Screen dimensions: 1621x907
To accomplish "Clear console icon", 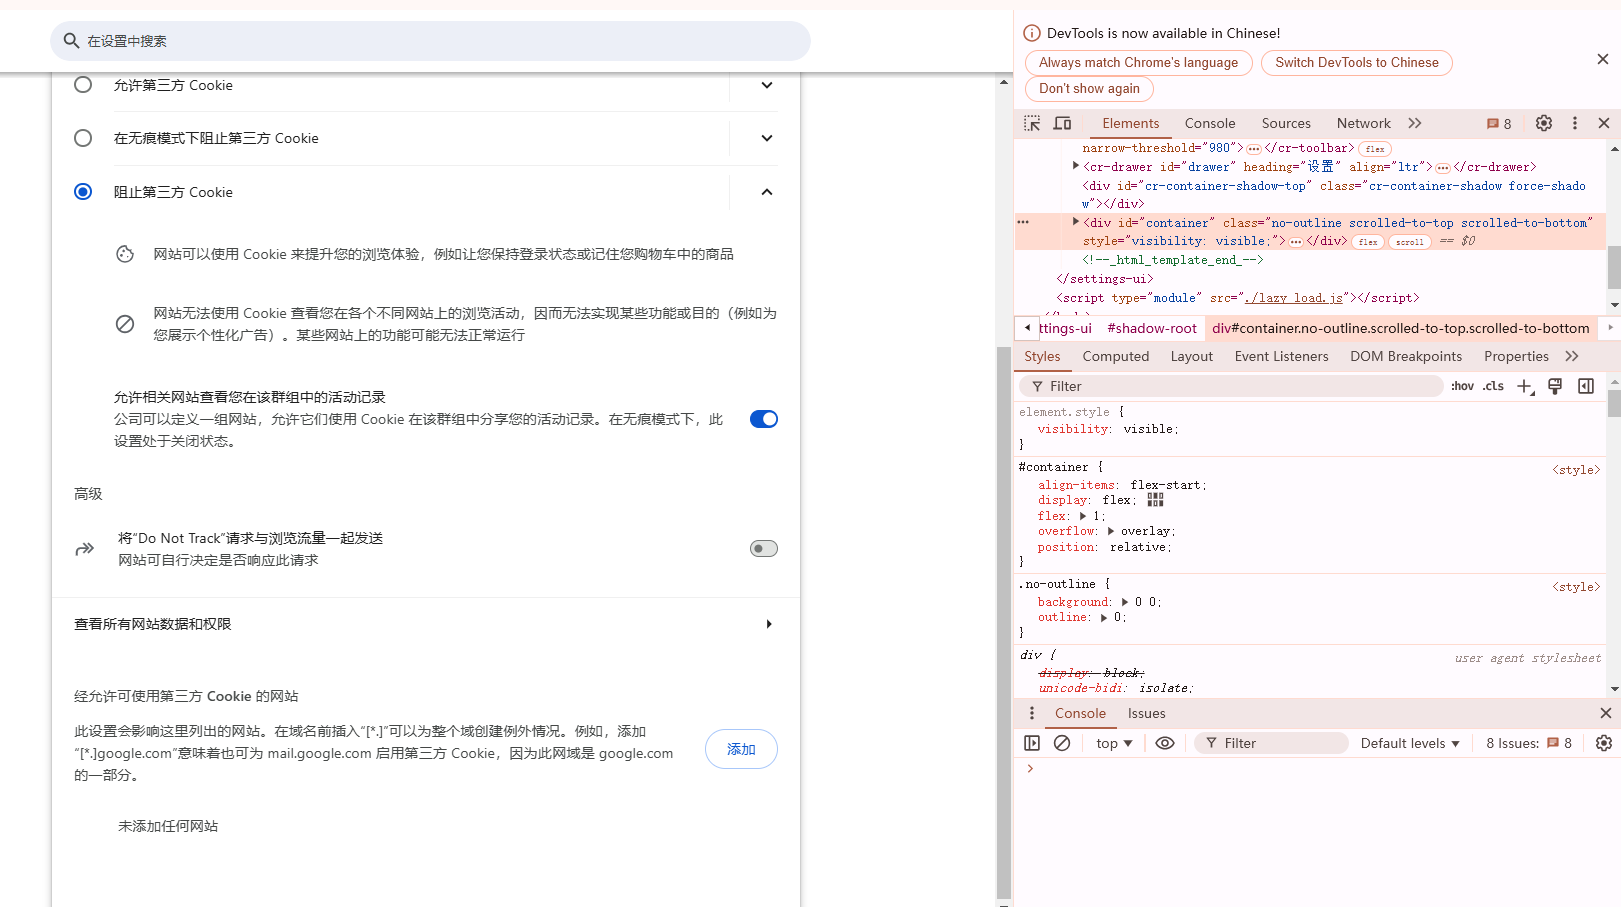I will (x=1062, y=743).
